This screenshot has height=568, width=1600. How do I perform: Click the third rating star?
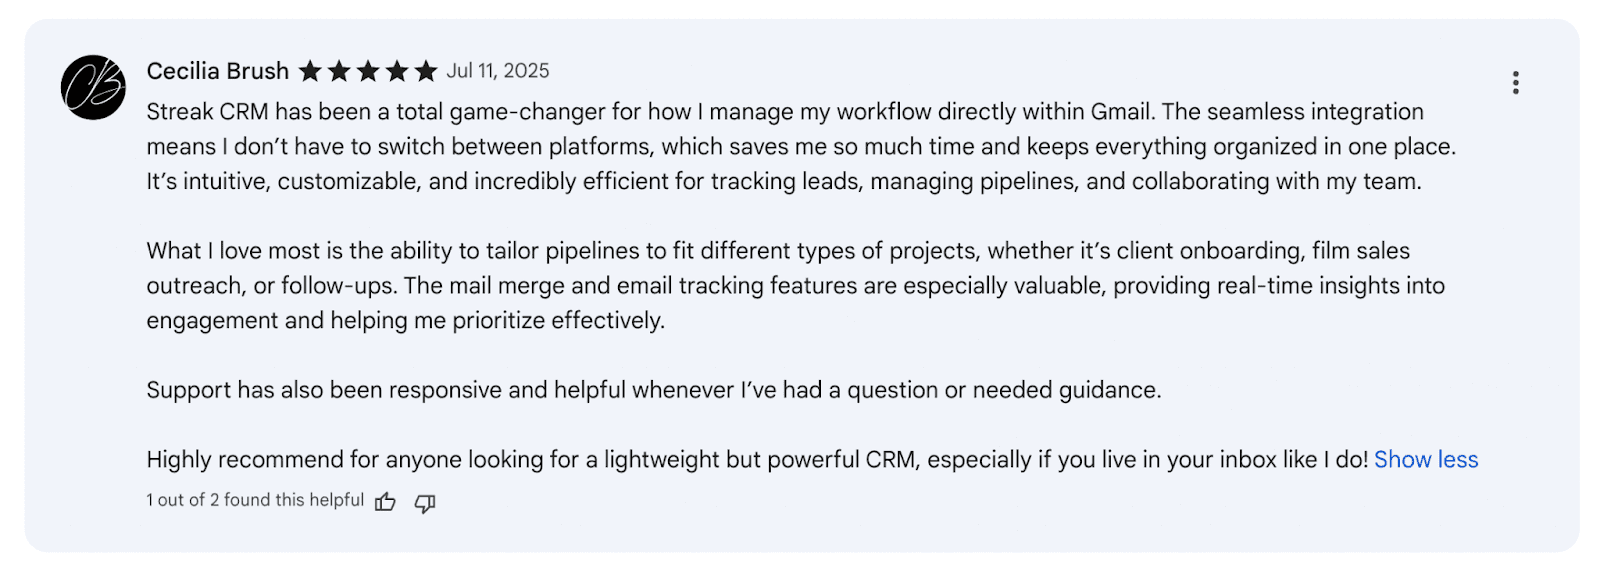[368, 71]
